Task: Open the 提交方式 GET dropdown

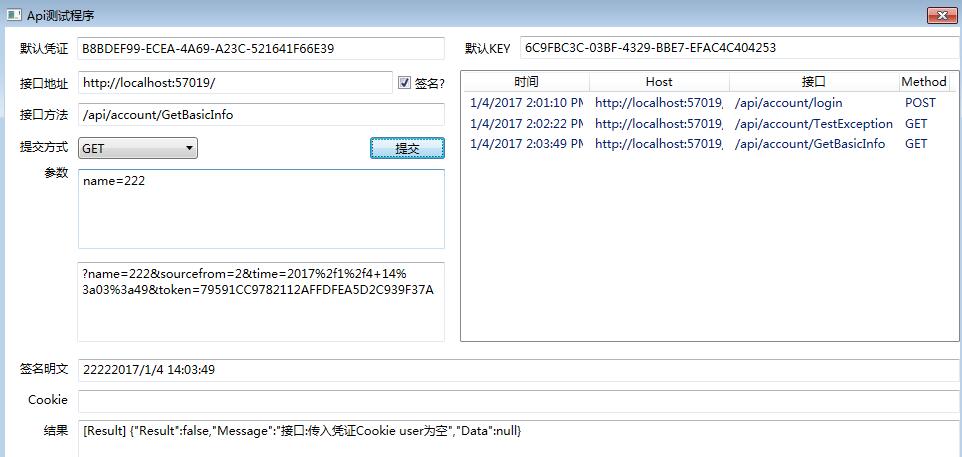Action: click(x=138, y=149)
